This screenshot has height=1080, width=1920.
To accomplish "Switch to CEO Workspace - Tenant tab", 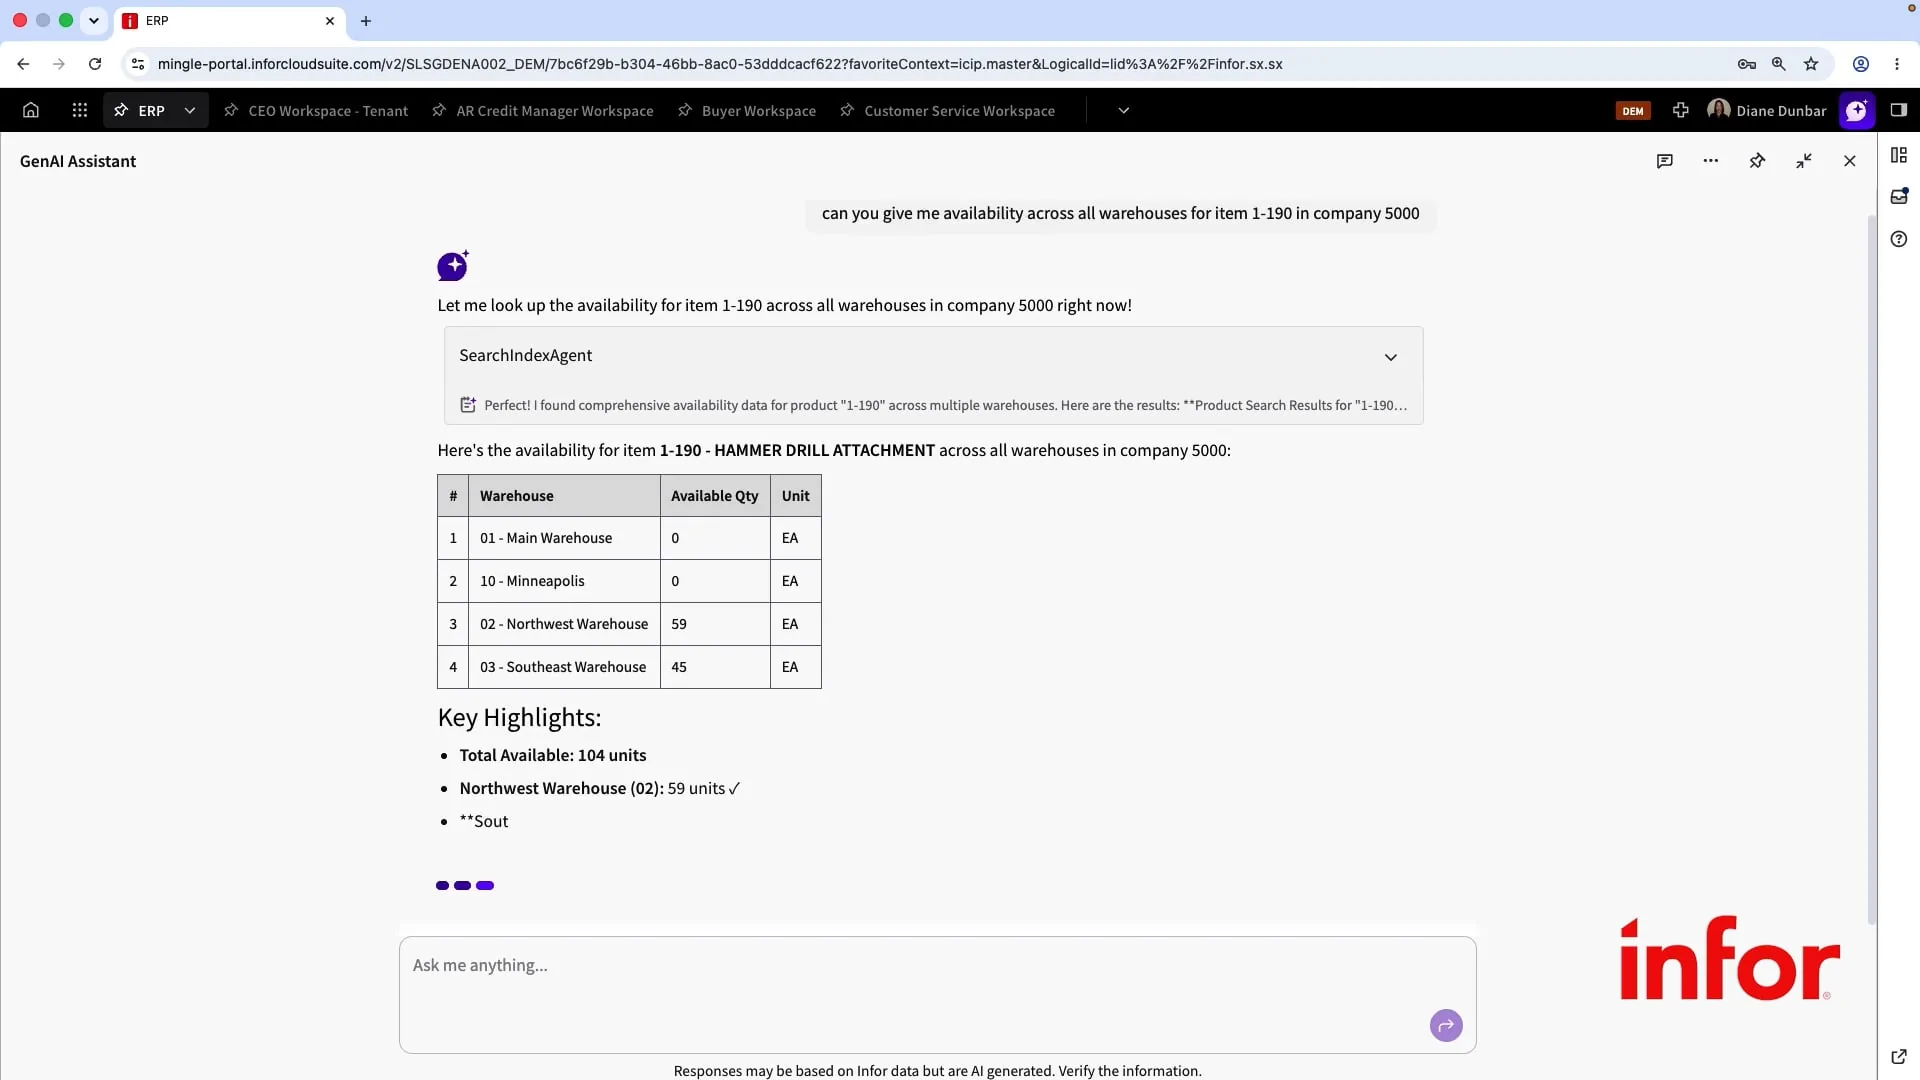I will click(316, 110).
